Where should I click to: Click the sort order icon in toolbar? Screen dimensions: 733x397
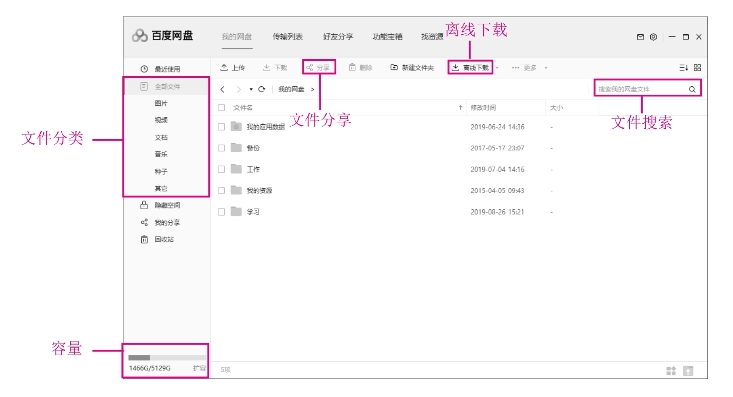(x=683, y=68)
